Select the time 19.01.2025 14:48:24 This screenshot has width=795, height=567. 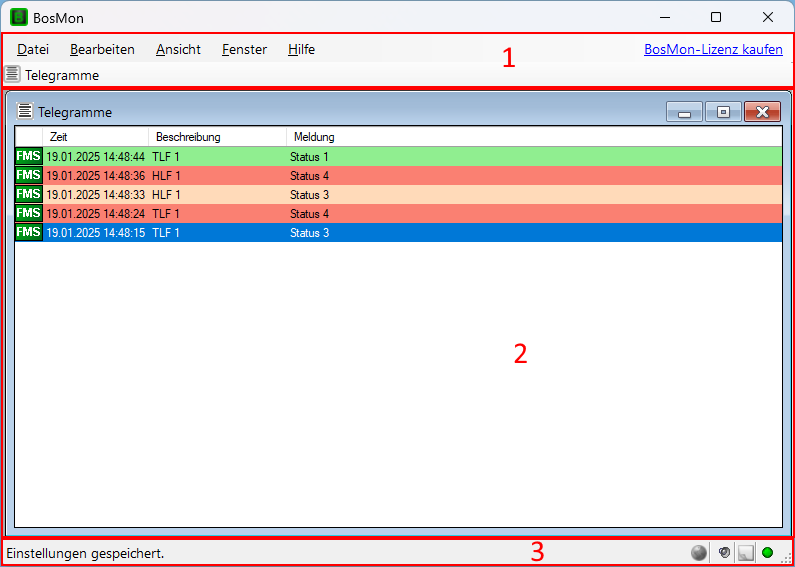[x=96, y=214]
